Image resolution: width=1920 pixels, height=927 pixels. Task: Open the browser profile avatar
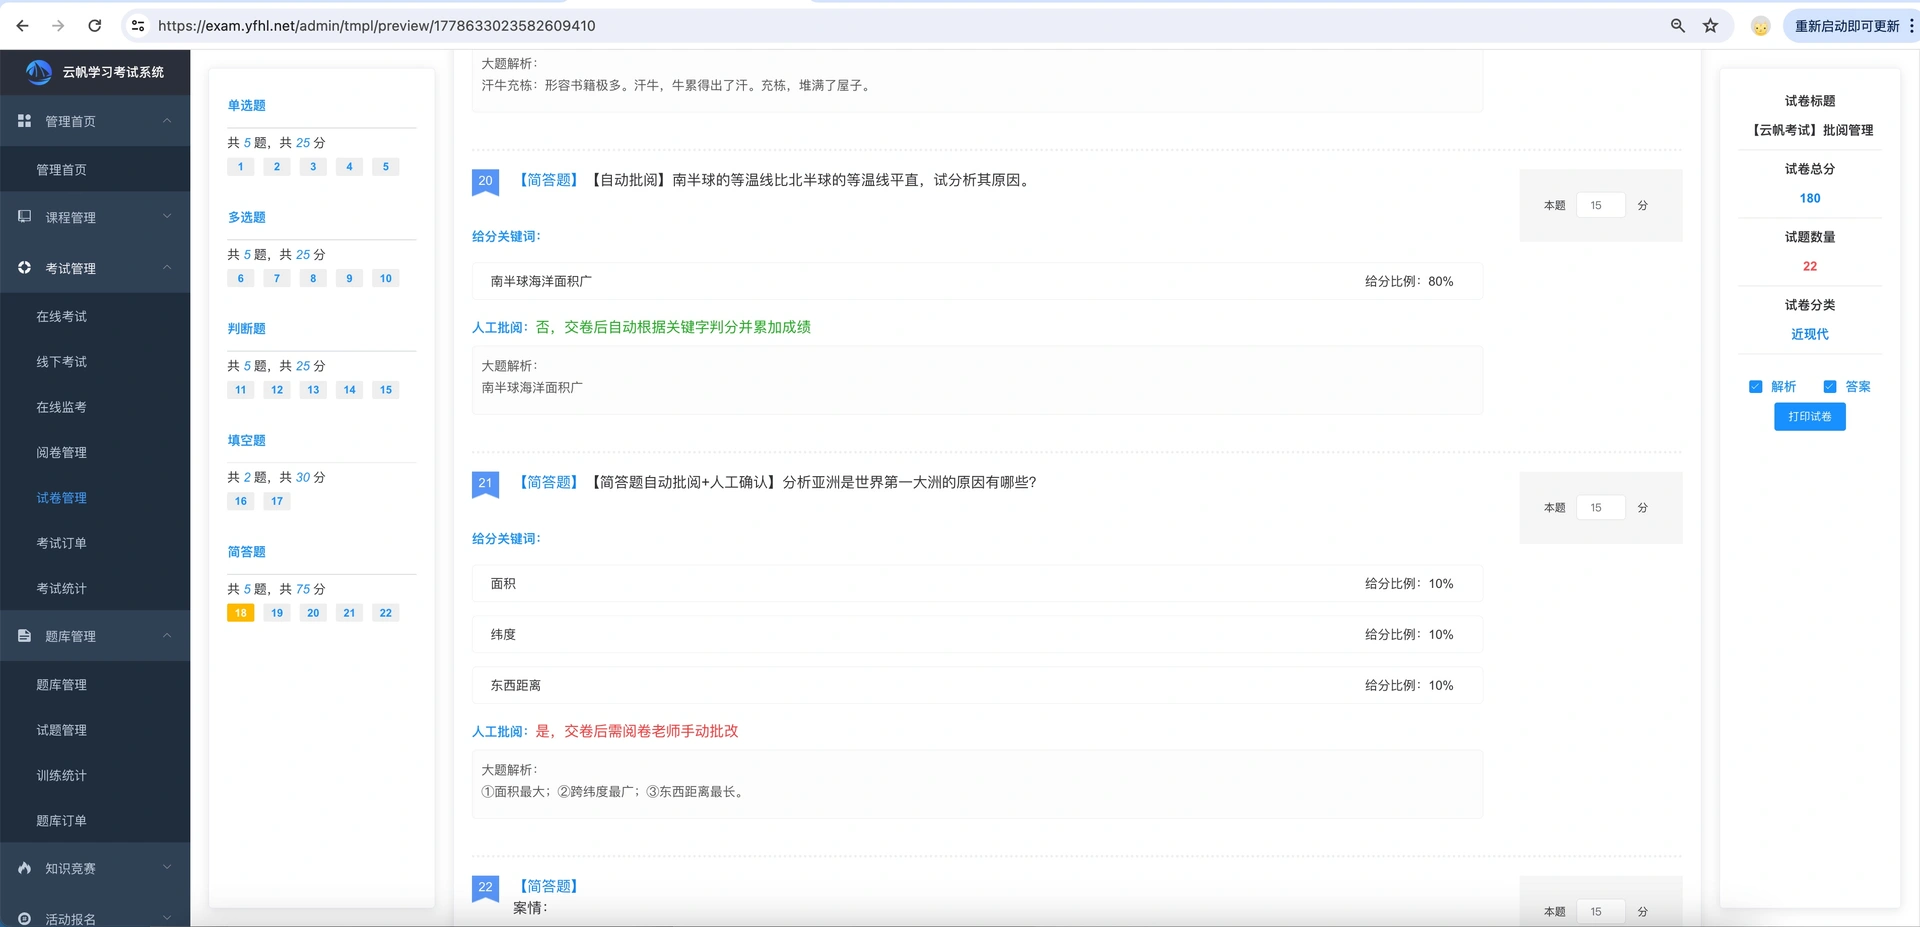(1761, 26)
